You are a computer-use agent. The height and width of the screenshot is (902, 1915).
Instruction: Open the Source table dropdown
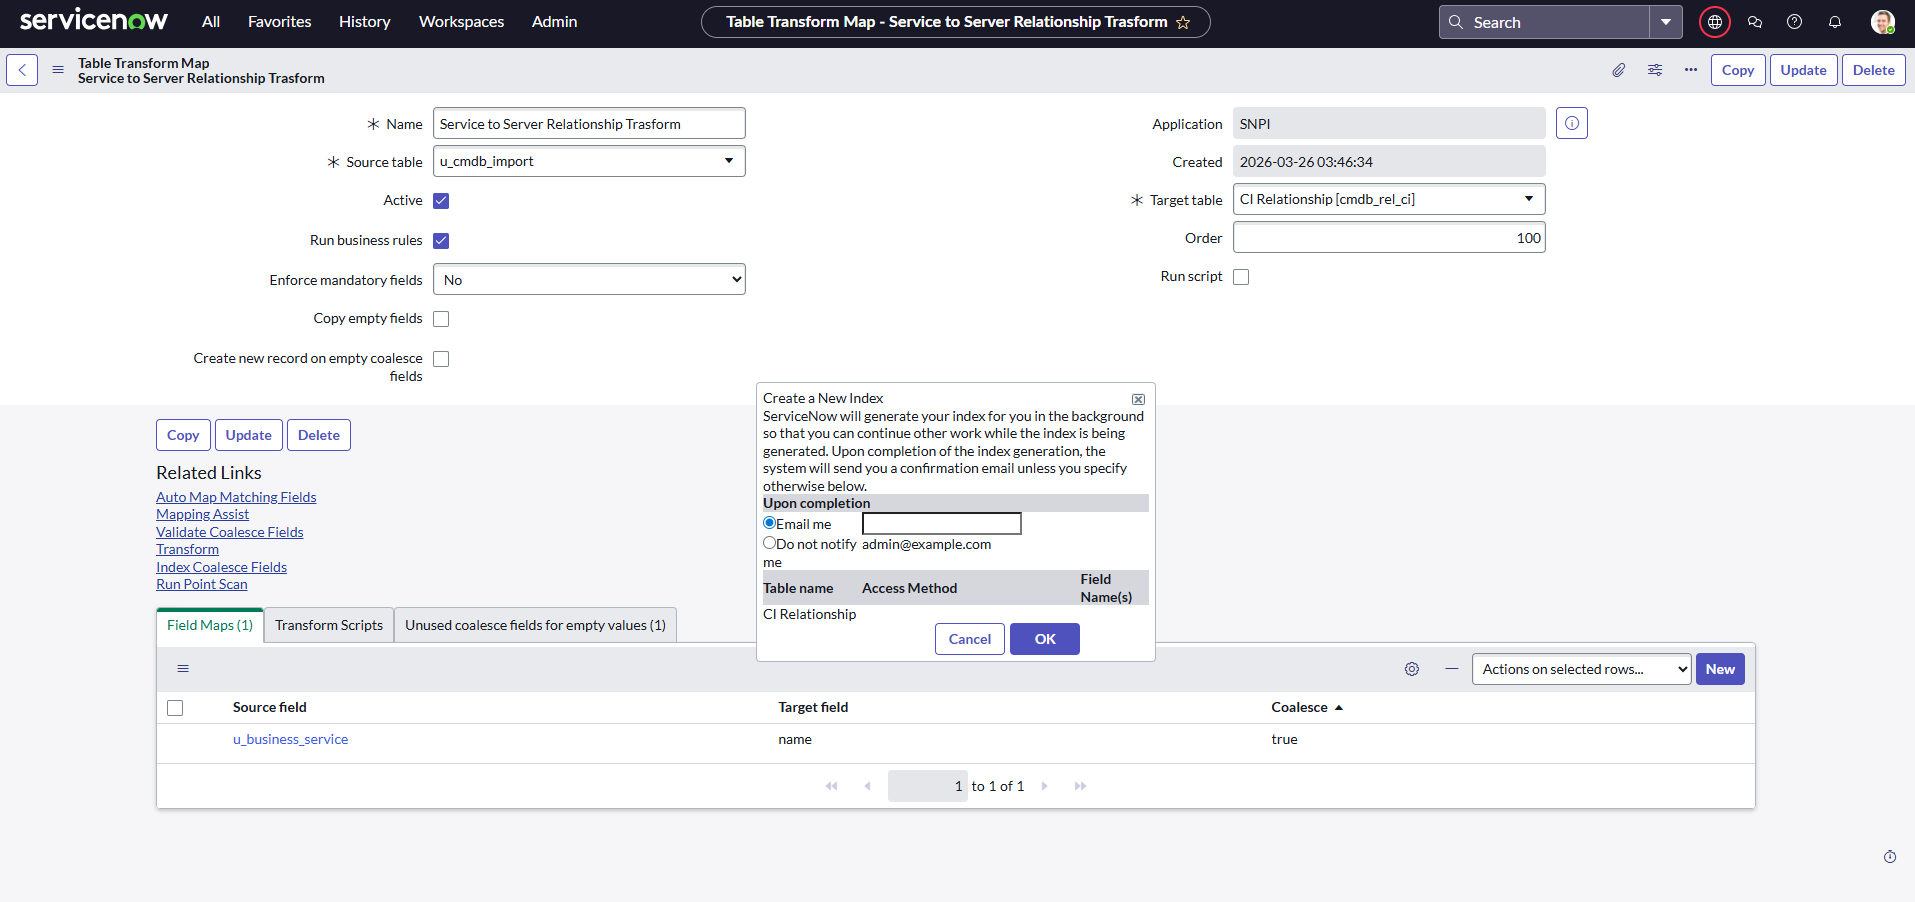point(589,161)
